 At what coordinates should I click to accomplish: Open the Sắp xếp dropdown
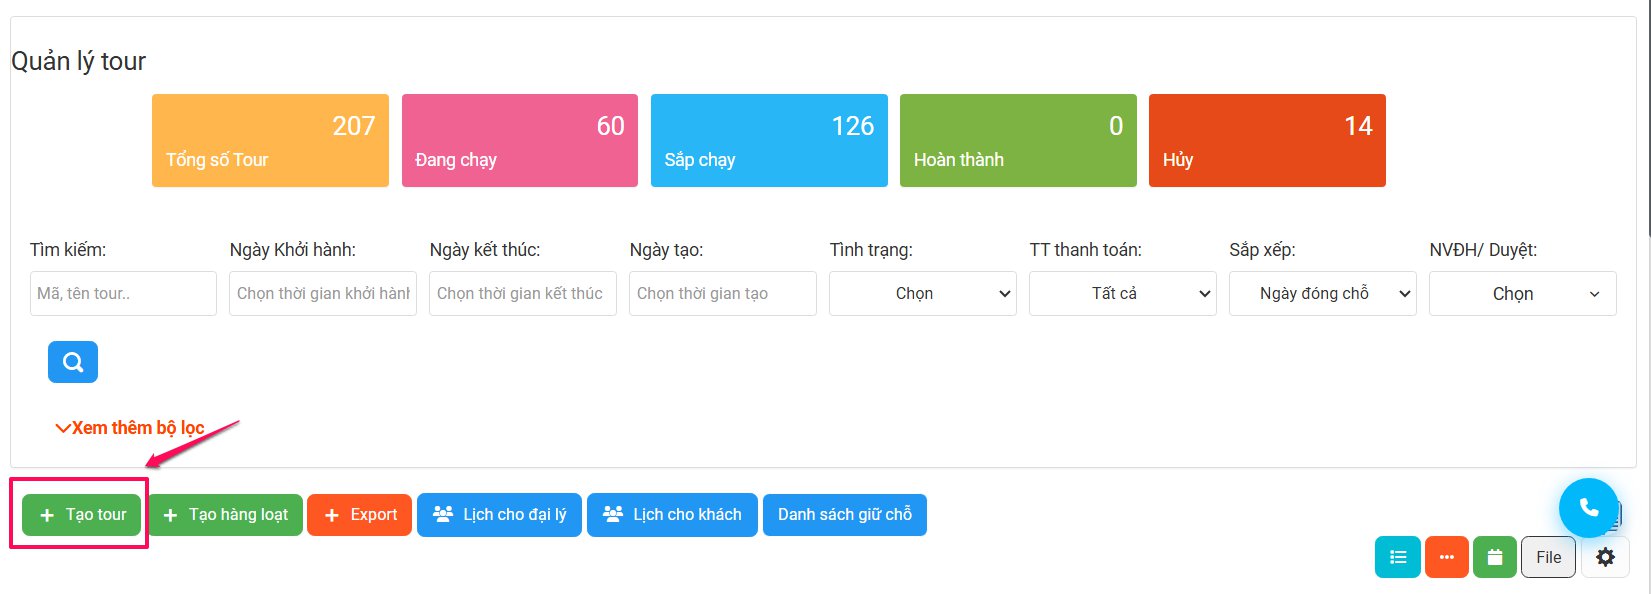[1323, 294]
